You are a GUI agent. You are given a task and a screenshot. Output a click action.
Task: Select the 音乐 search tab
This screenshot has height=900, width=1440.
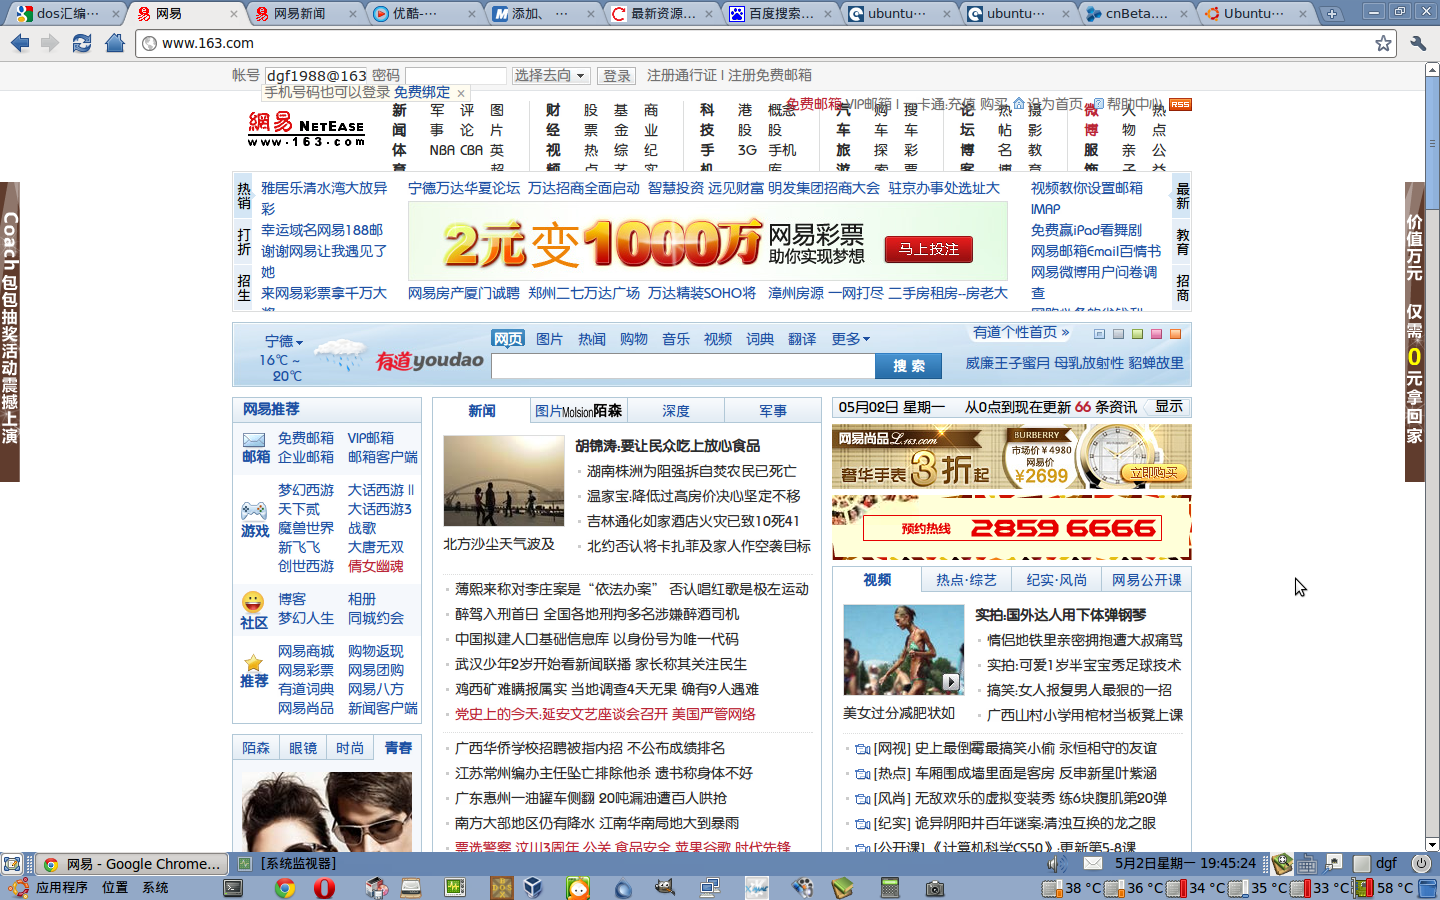click(x=676, y=339)
